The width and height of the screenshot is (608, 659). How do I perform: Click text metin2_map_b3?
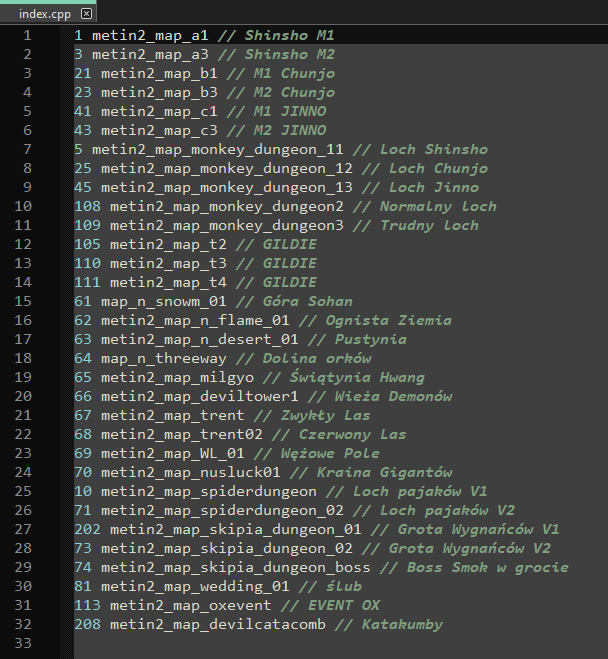159,92
